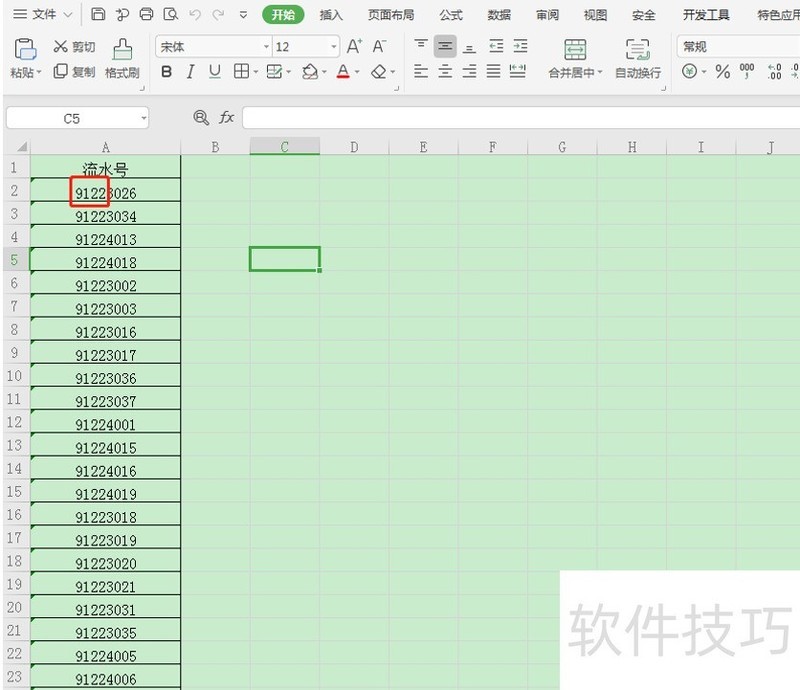Toggle italic formatting
Viewport: 800px width, 690px height.
point(190,72)
